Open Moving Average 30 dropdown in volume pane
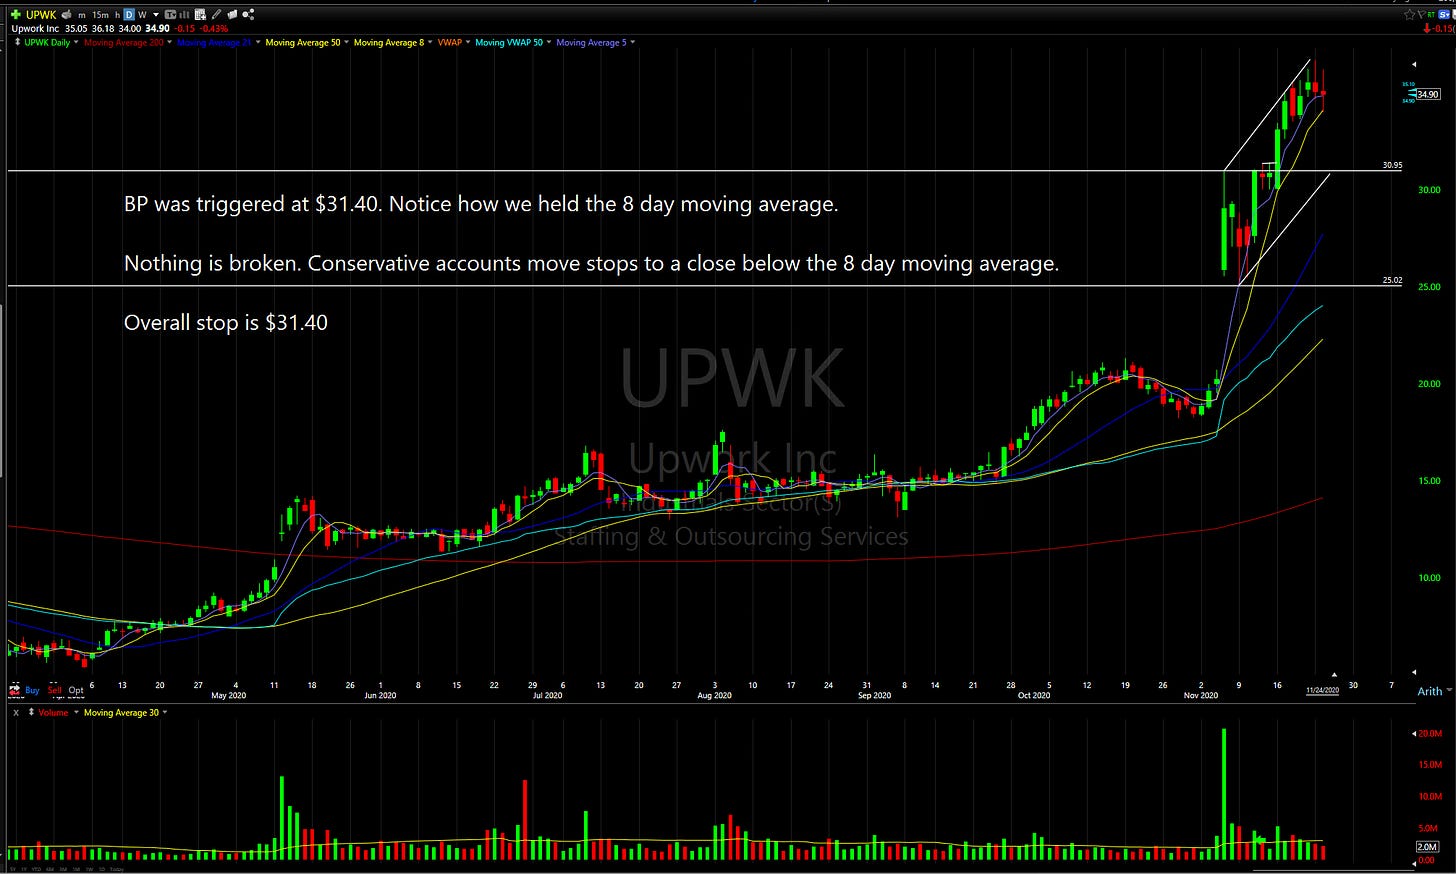 click(165, 712)
